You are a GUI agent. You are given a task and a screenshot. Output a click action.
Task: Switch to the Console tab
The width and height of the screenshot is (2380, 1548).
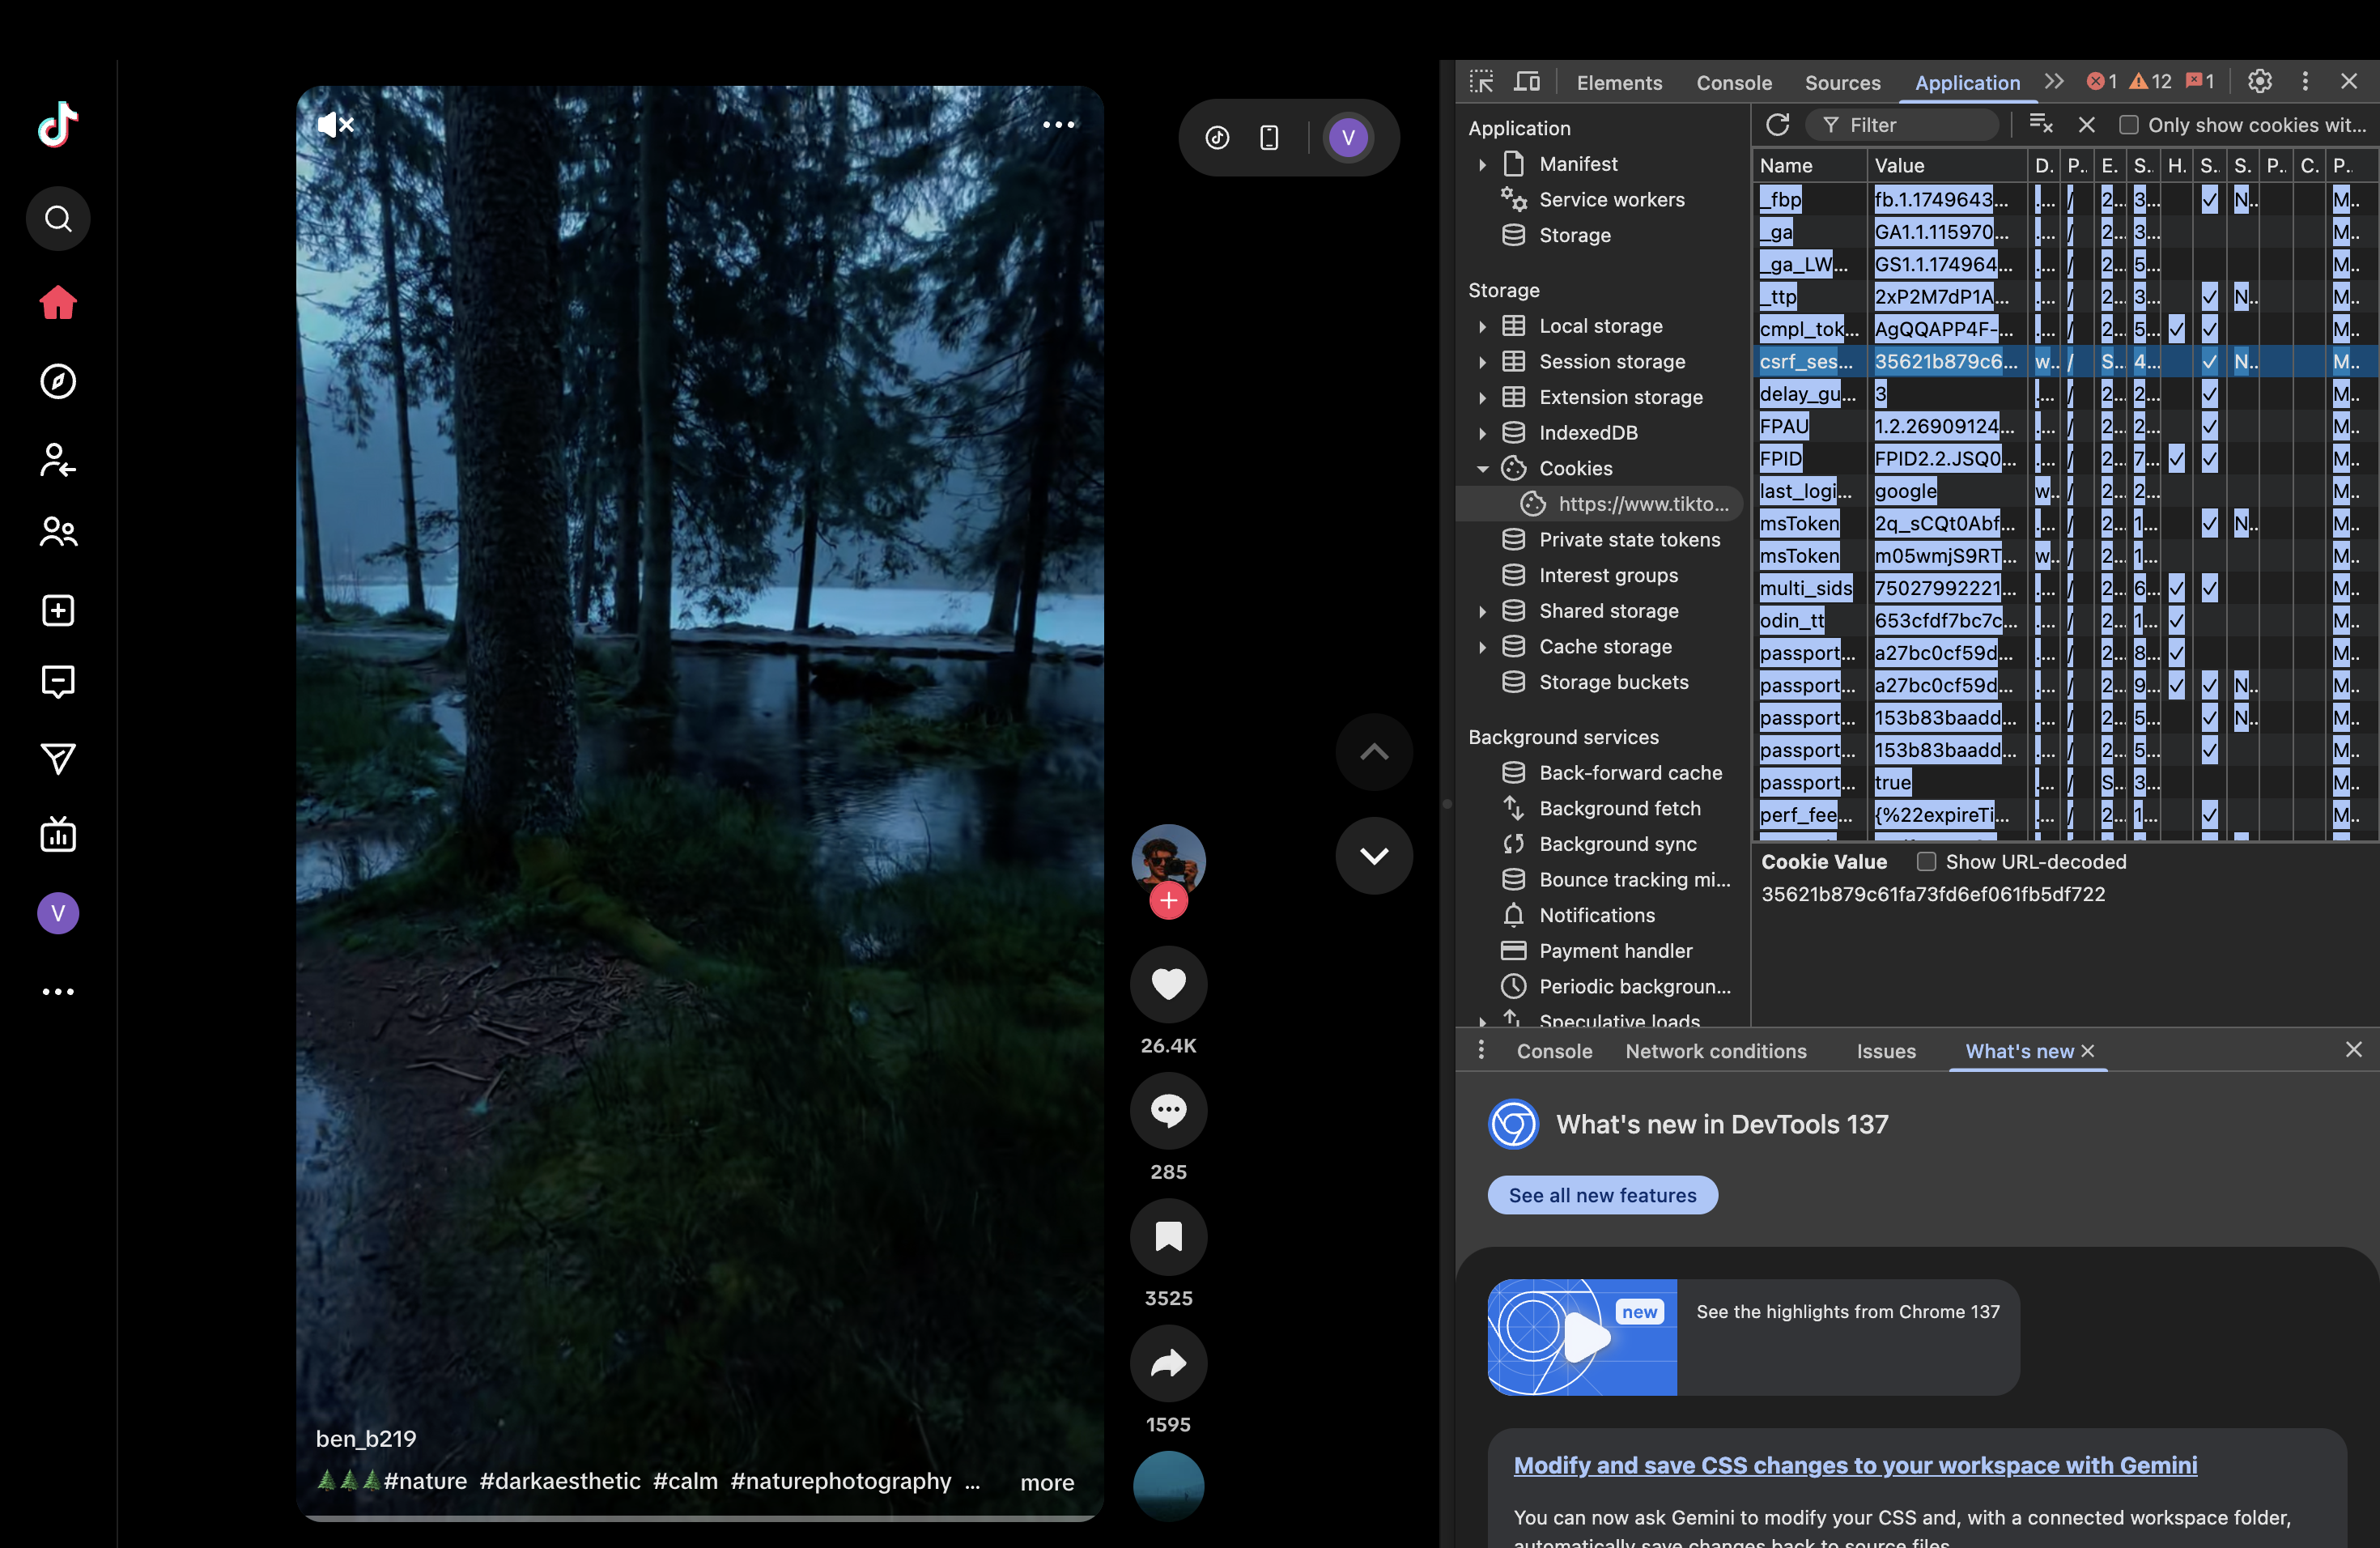click(1733, 83)
